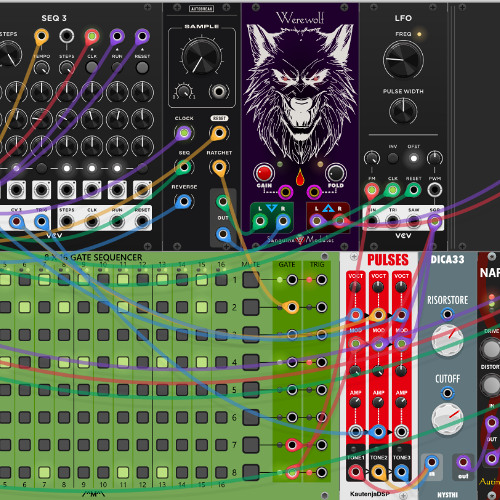Click the row 5 TRIG output jack
This screenshot has height=500, width=500.
(x=322, y=390)
